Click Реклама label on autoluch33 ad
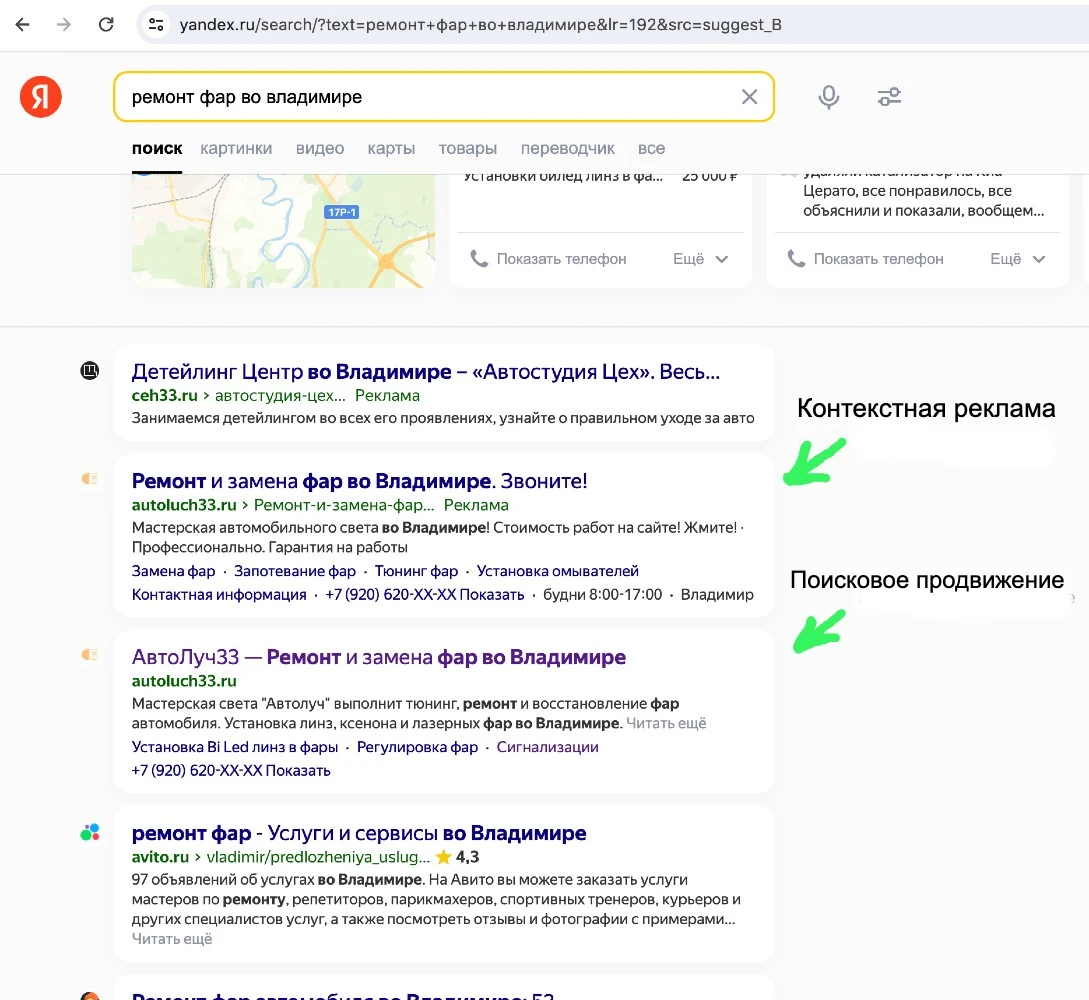Image resolution: width=1089 pixels, height=1000 pixels. [x=476, y=505]
